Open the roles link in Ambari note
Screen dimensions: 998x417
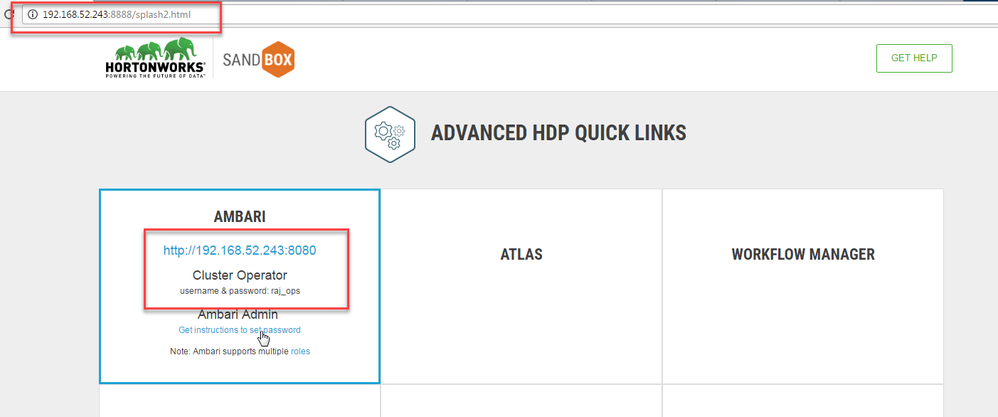300,351
